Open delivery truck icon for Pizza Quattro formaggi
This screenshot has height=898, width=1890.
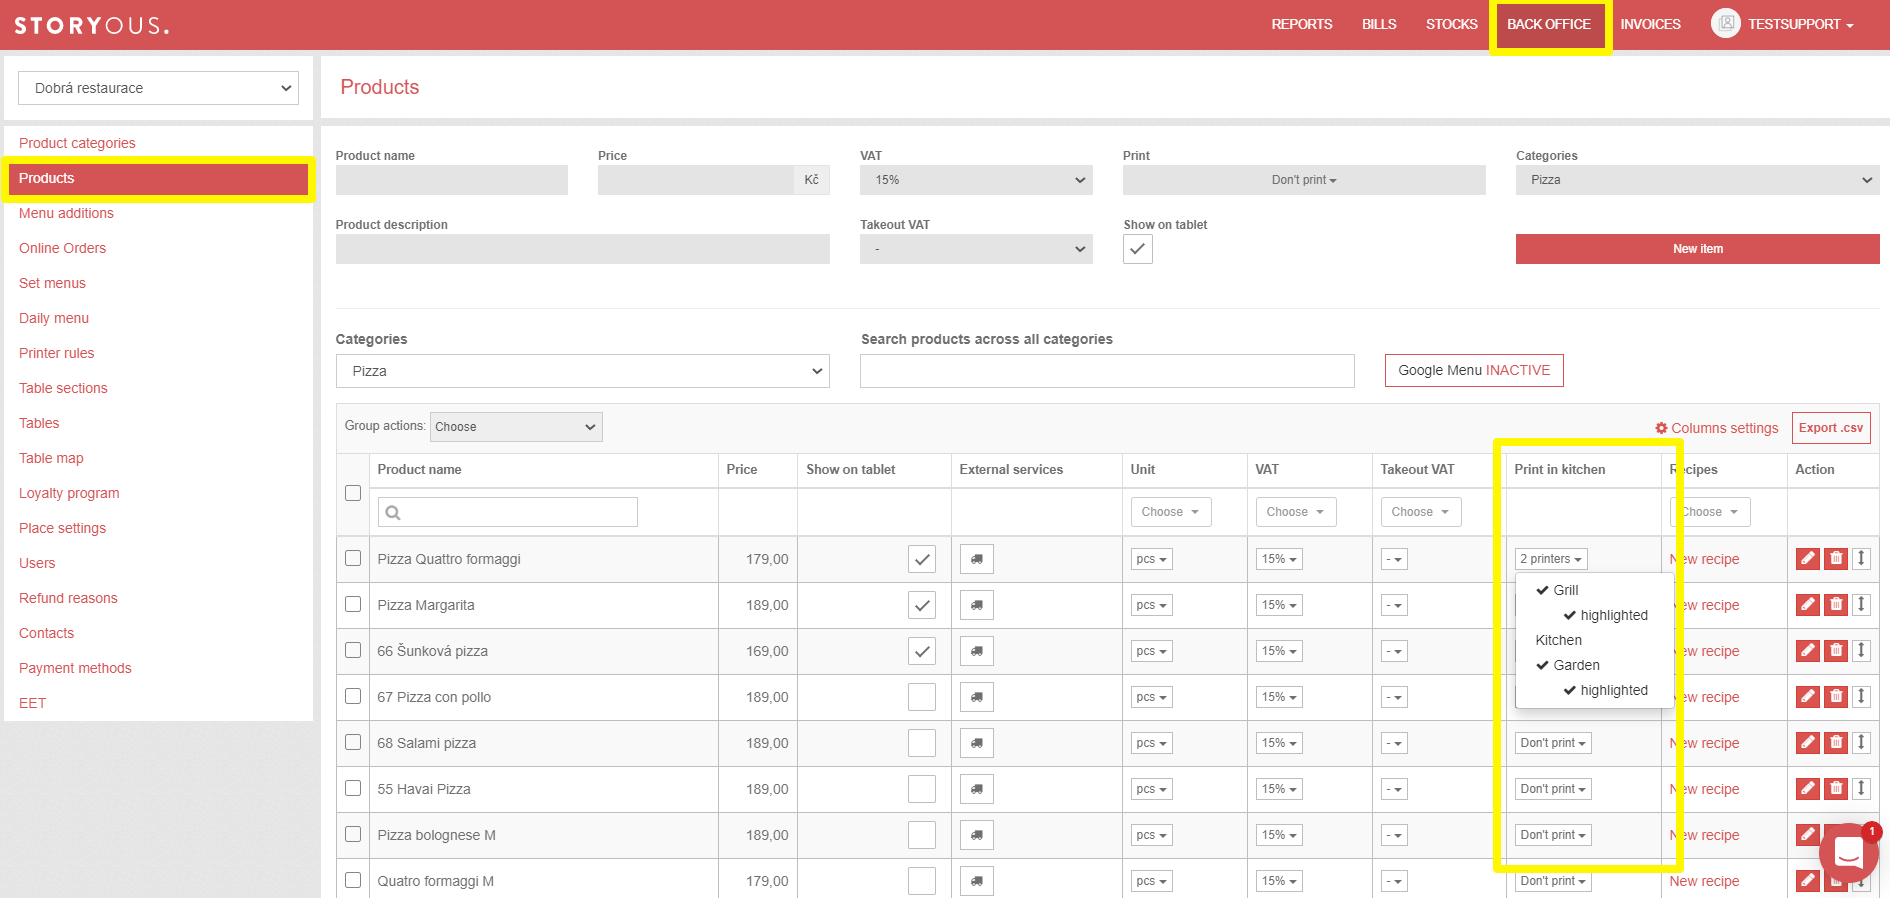pos(977,559)
